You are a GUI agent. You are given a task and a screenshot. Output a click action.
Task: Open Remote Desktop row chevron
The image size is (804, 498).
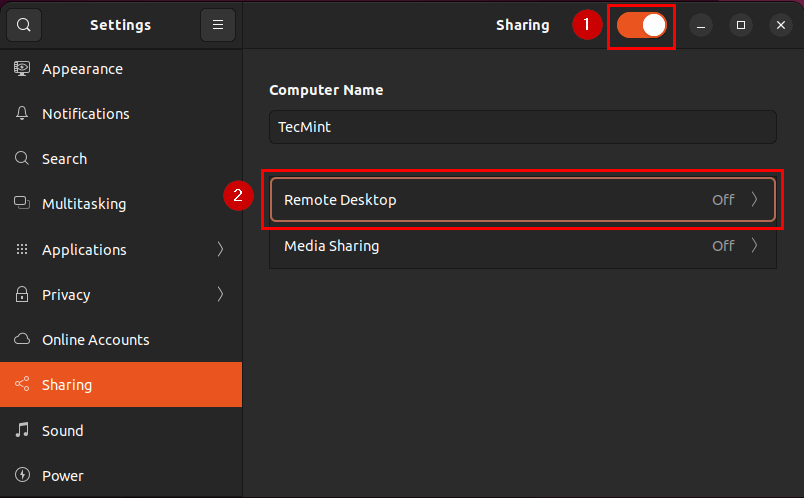point(755,200)
